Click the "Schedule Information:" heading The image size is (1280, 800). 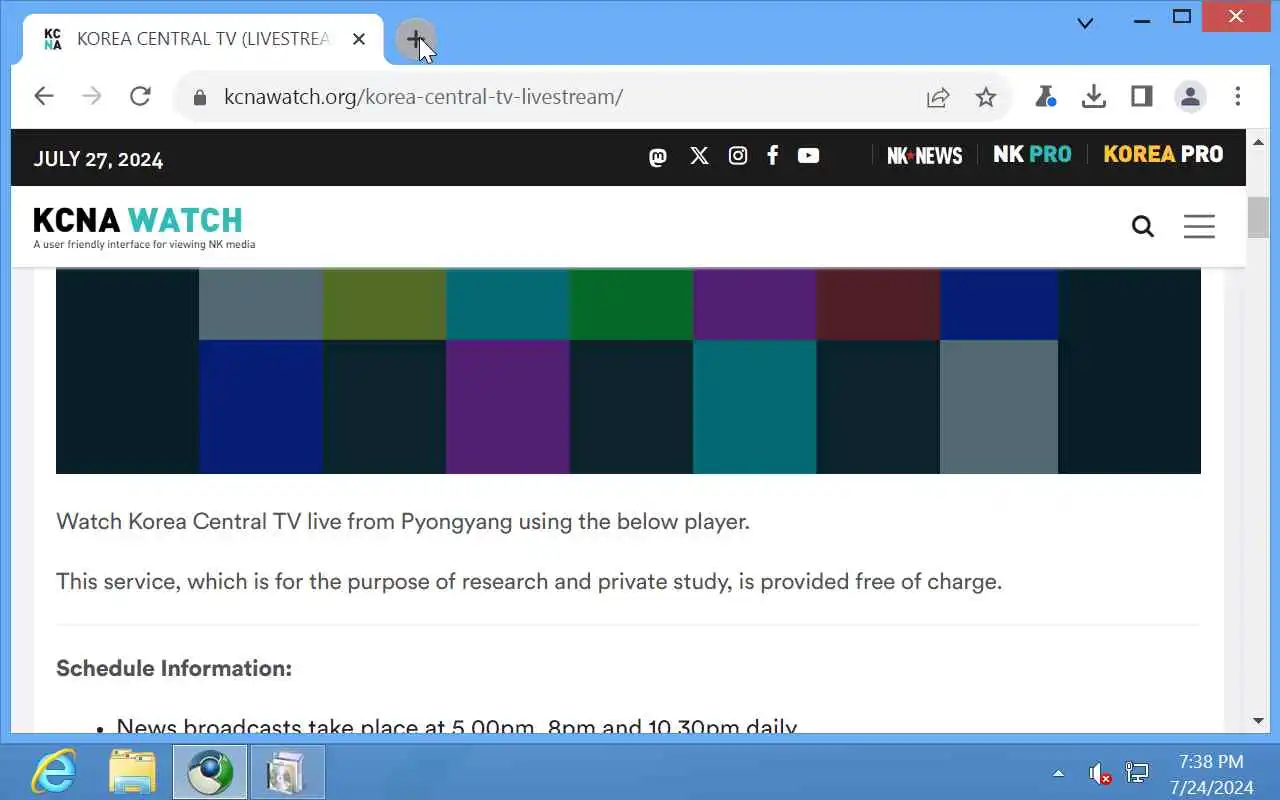(174, 668)
